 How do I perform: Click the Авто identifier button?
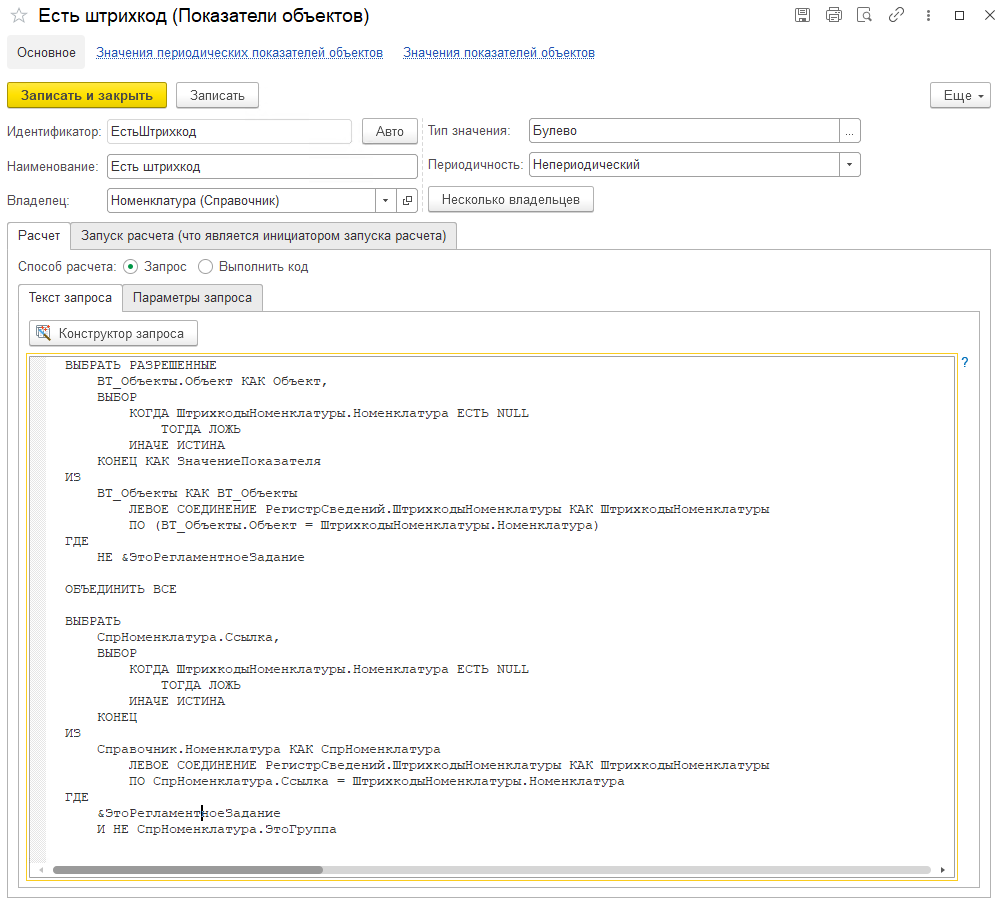389,131
